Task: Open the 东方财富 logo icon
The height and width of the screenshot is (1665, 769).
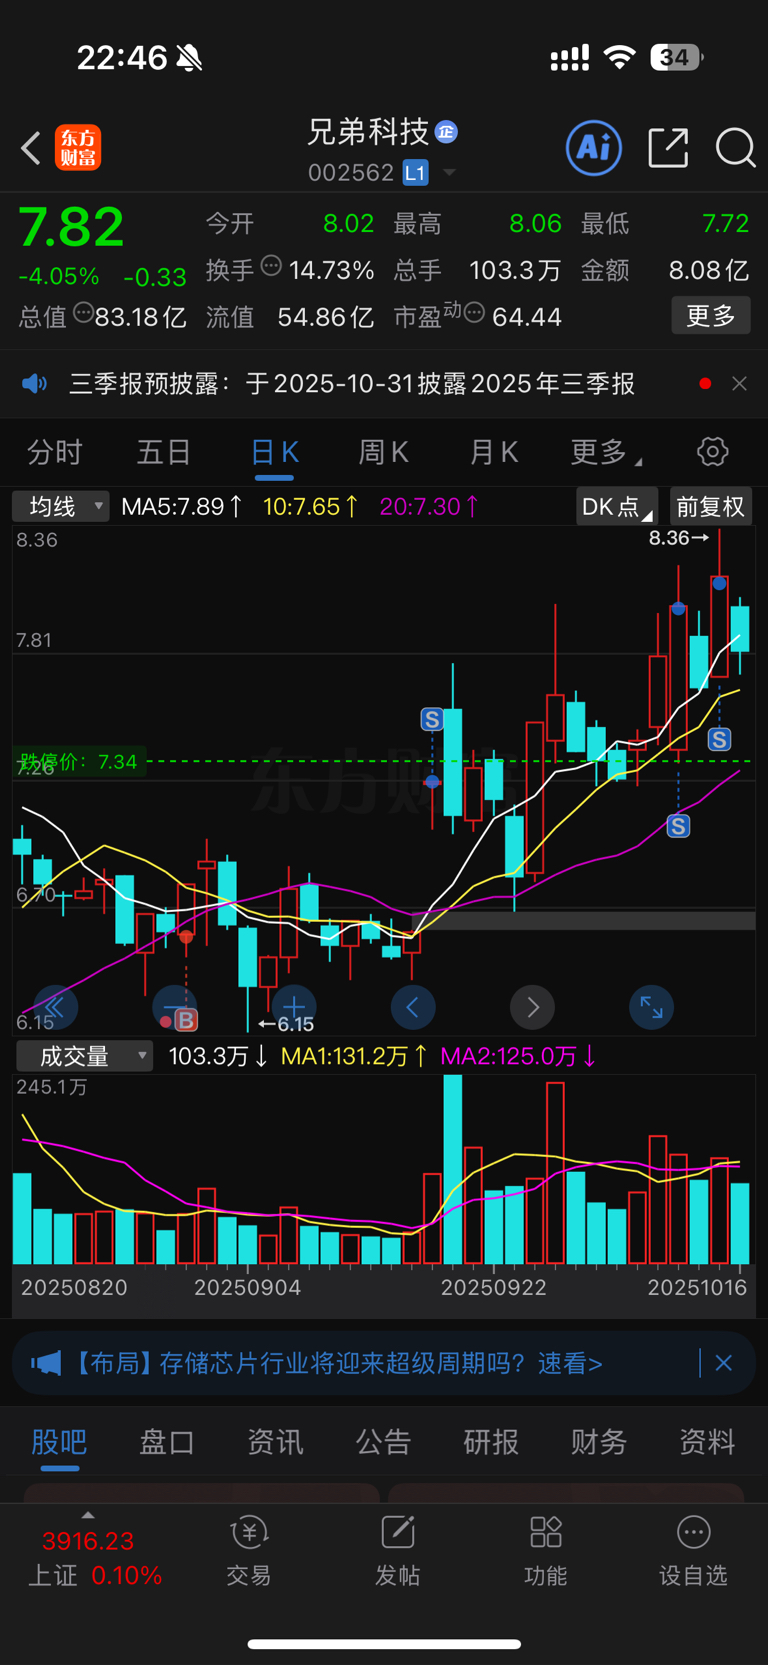Action: 78,148
